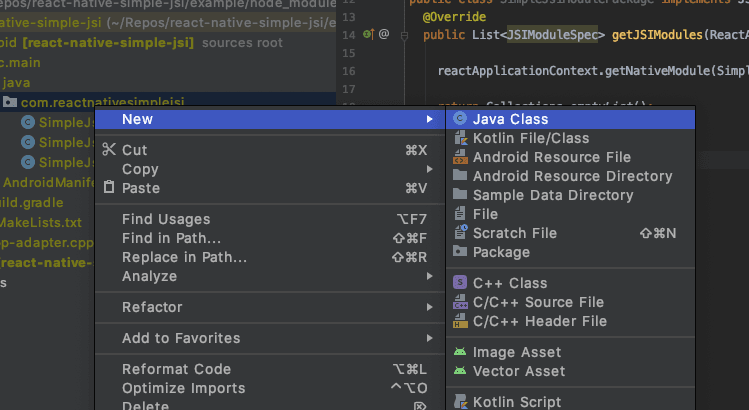Select com.reactnativesimplejsi package in tree

pos(102,101)
